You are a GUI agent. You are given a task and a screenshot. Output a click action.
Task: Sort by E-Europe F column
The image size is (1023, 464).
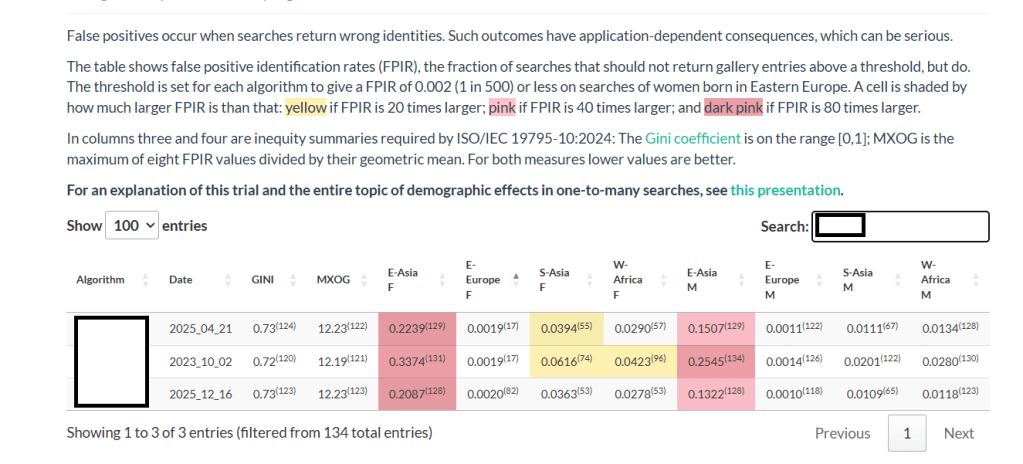[x=483, y=279]
